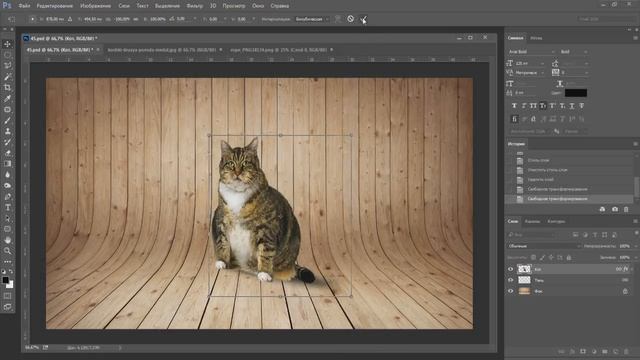Toggle all caps in Character panel

click(x=533, y=106)
